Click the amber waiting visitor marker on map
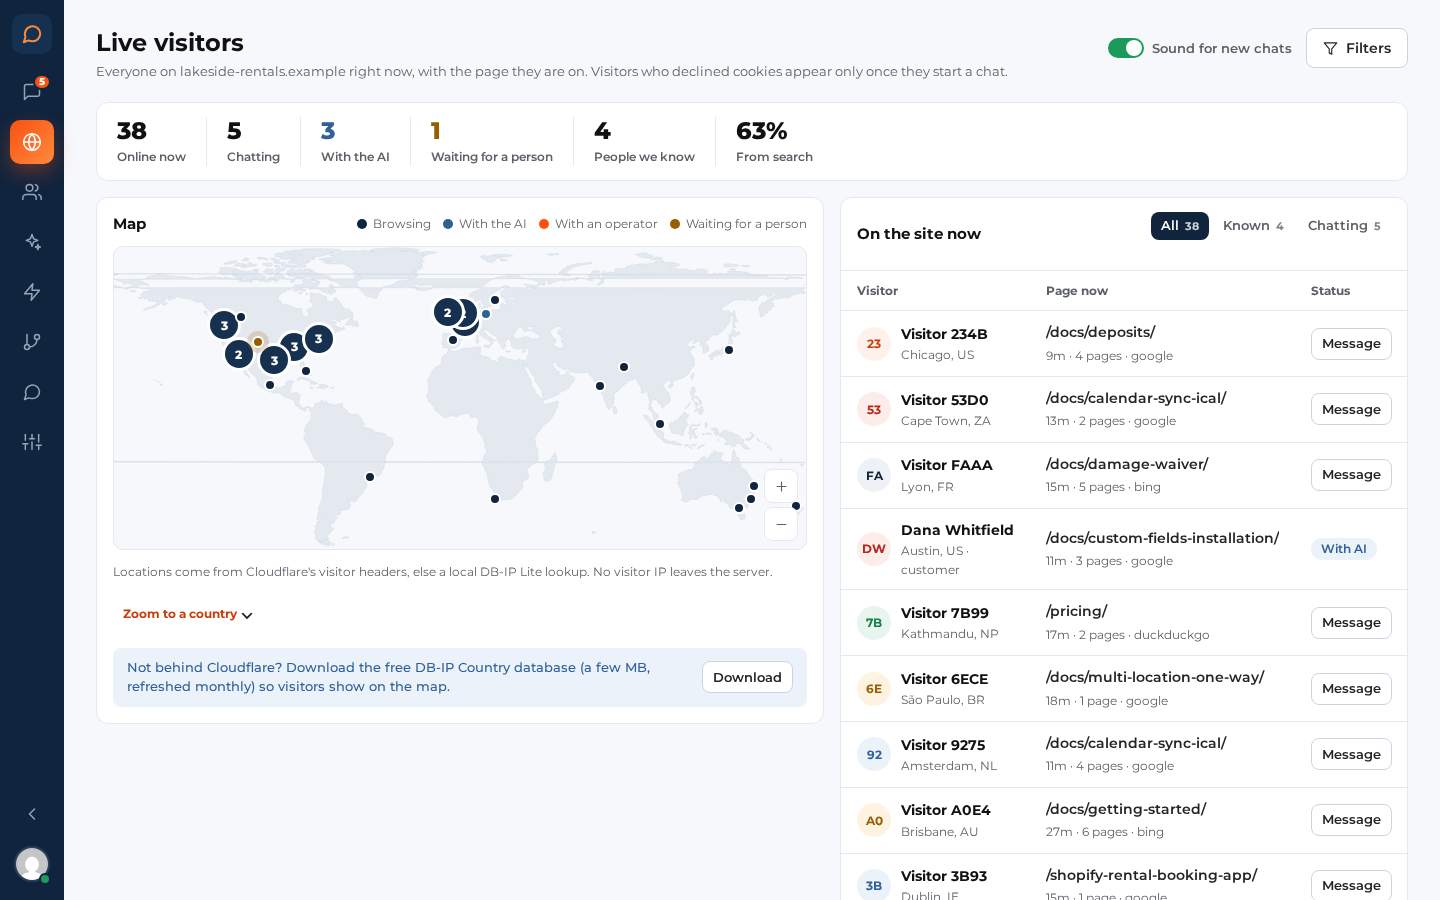Viewport: 1440px width, 900px height. tap(258, 342)
